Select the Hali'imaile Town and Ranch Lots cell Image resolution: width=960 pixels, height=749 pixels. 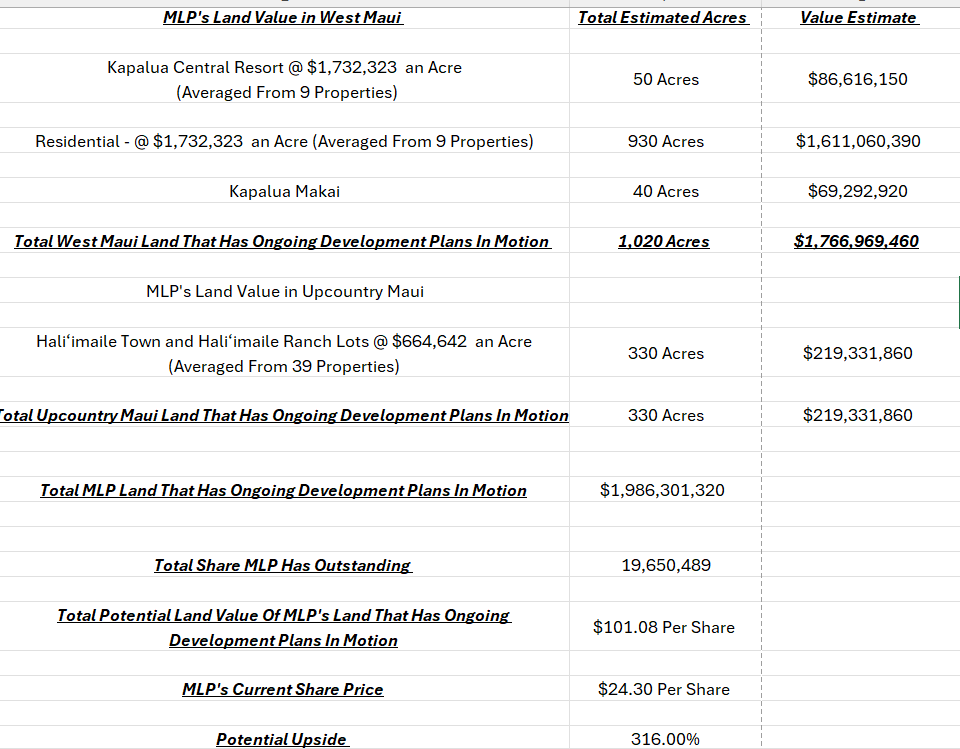coord(285,353)
